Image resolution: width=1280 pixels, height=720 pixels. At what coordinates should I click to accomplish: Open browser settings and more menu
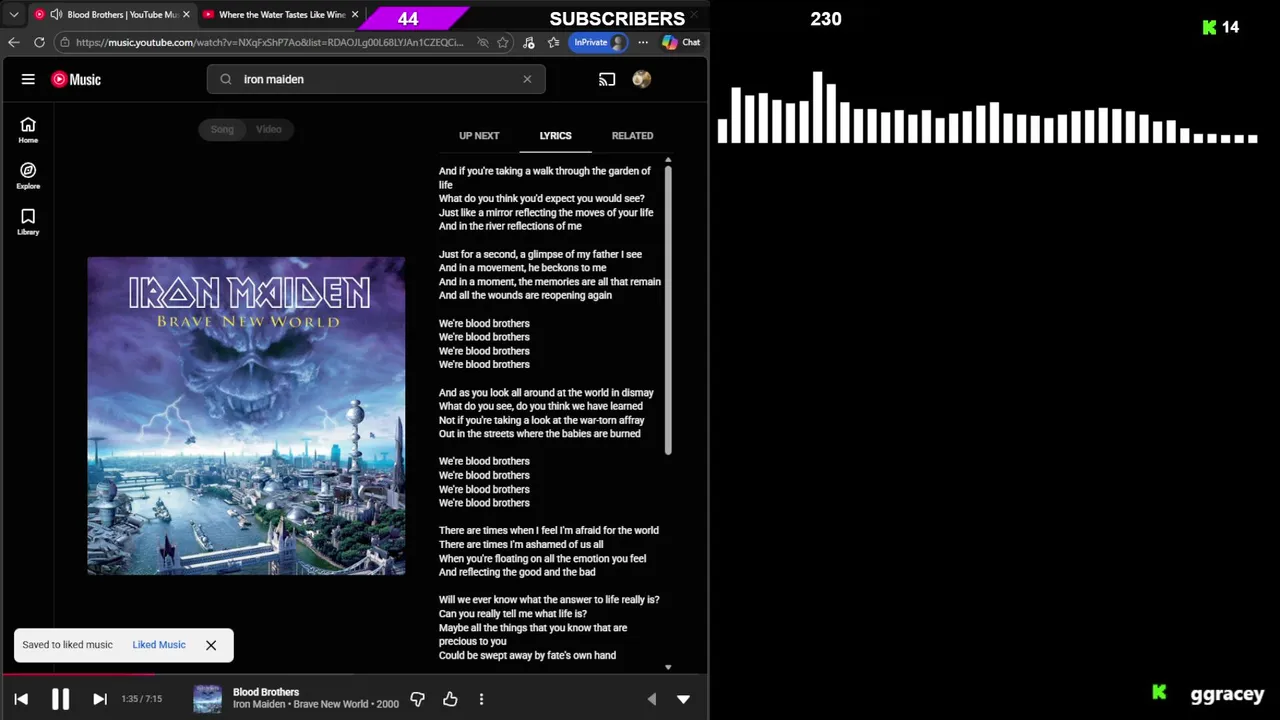[643, 42]
